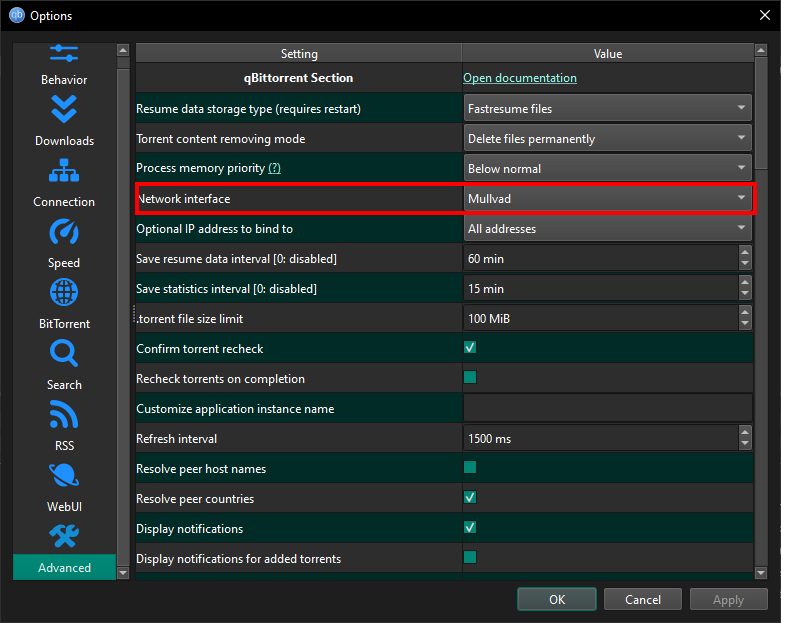Close the Options dialog
Viewport: 800px width, 623px height.
coord(764,15)
